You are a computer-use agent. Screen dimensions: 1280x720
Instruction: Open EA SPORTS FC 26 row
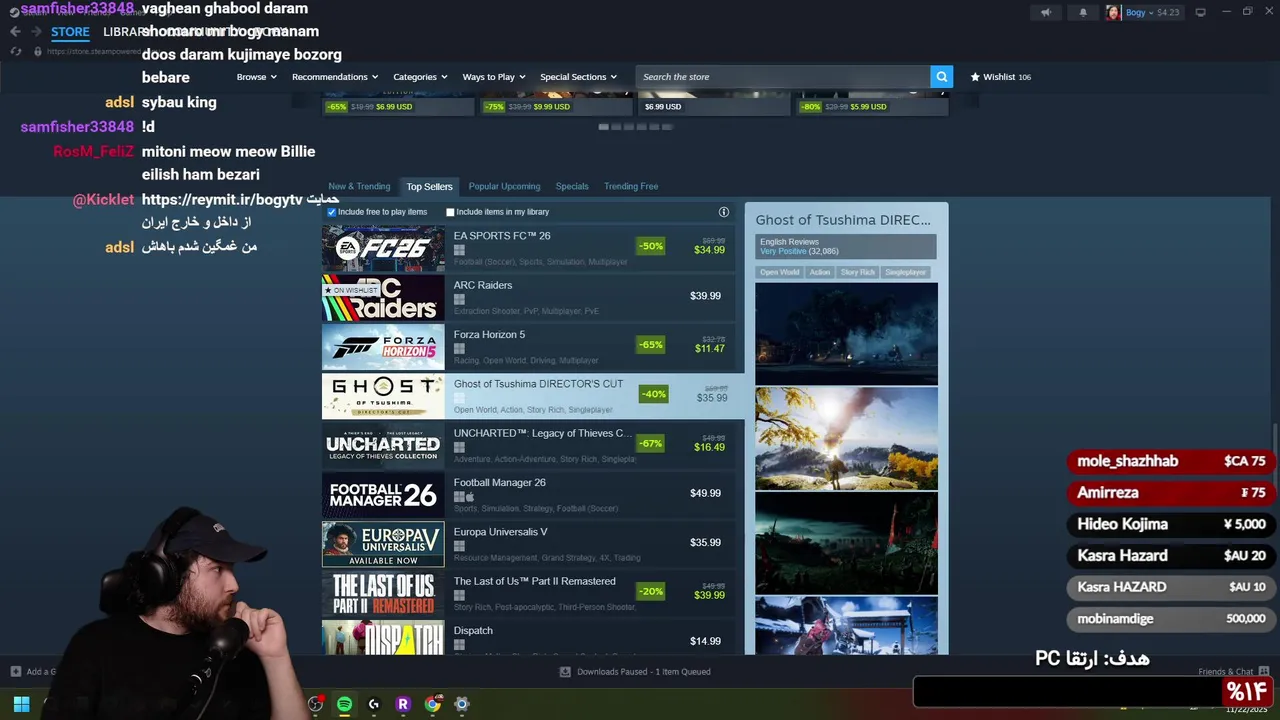(x=529, y=248)
